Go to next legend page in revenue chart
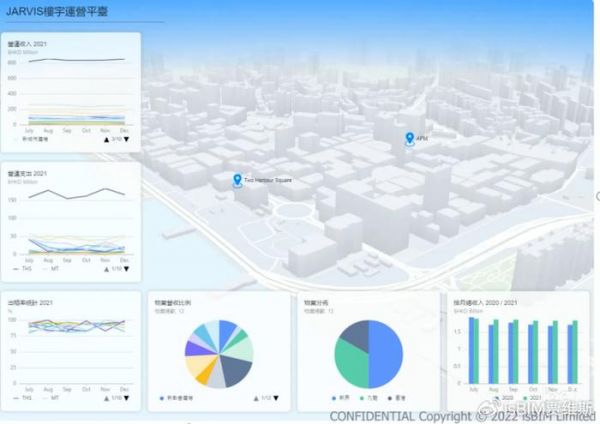600x424 pixels. [126, 140]
